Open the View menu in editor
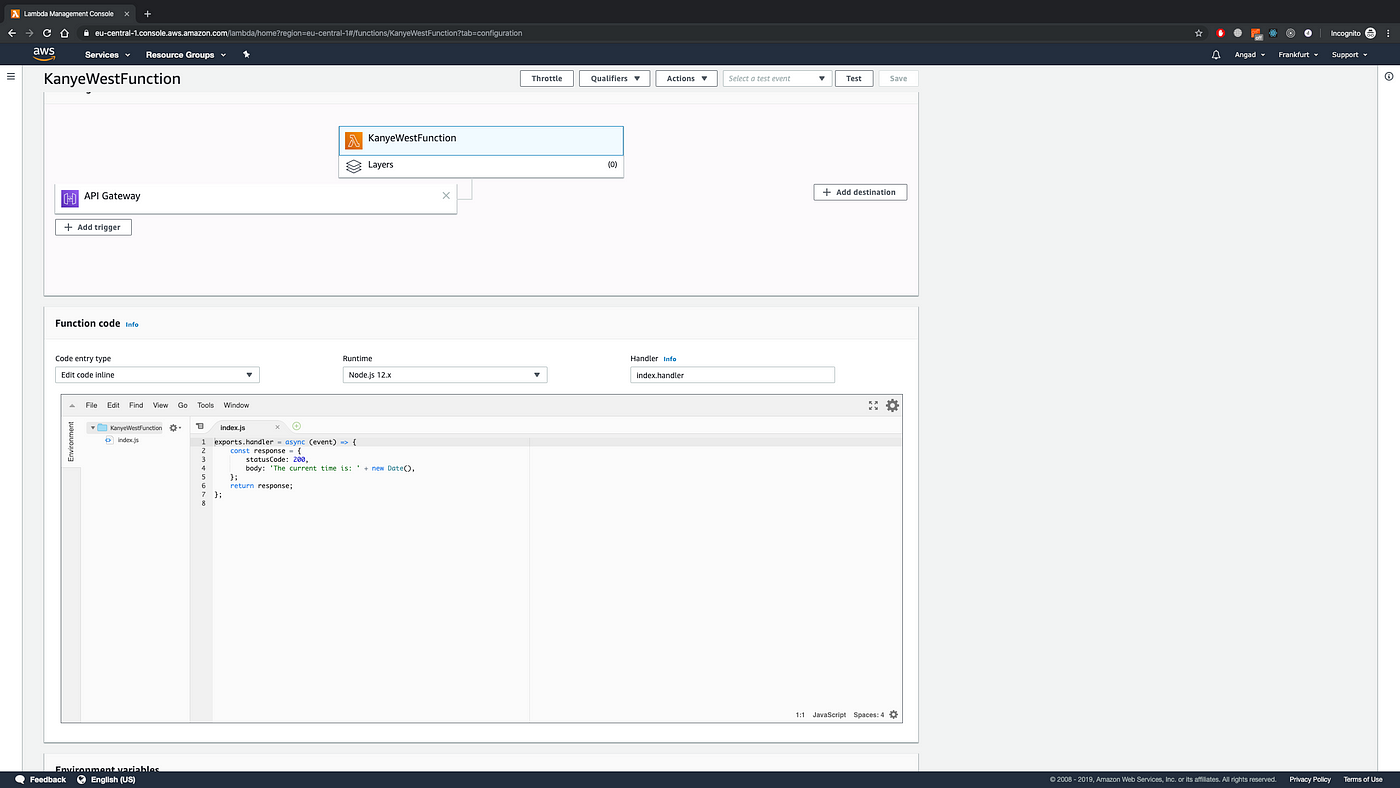Viewport: 1400px width, 788px height. (160, 406)
